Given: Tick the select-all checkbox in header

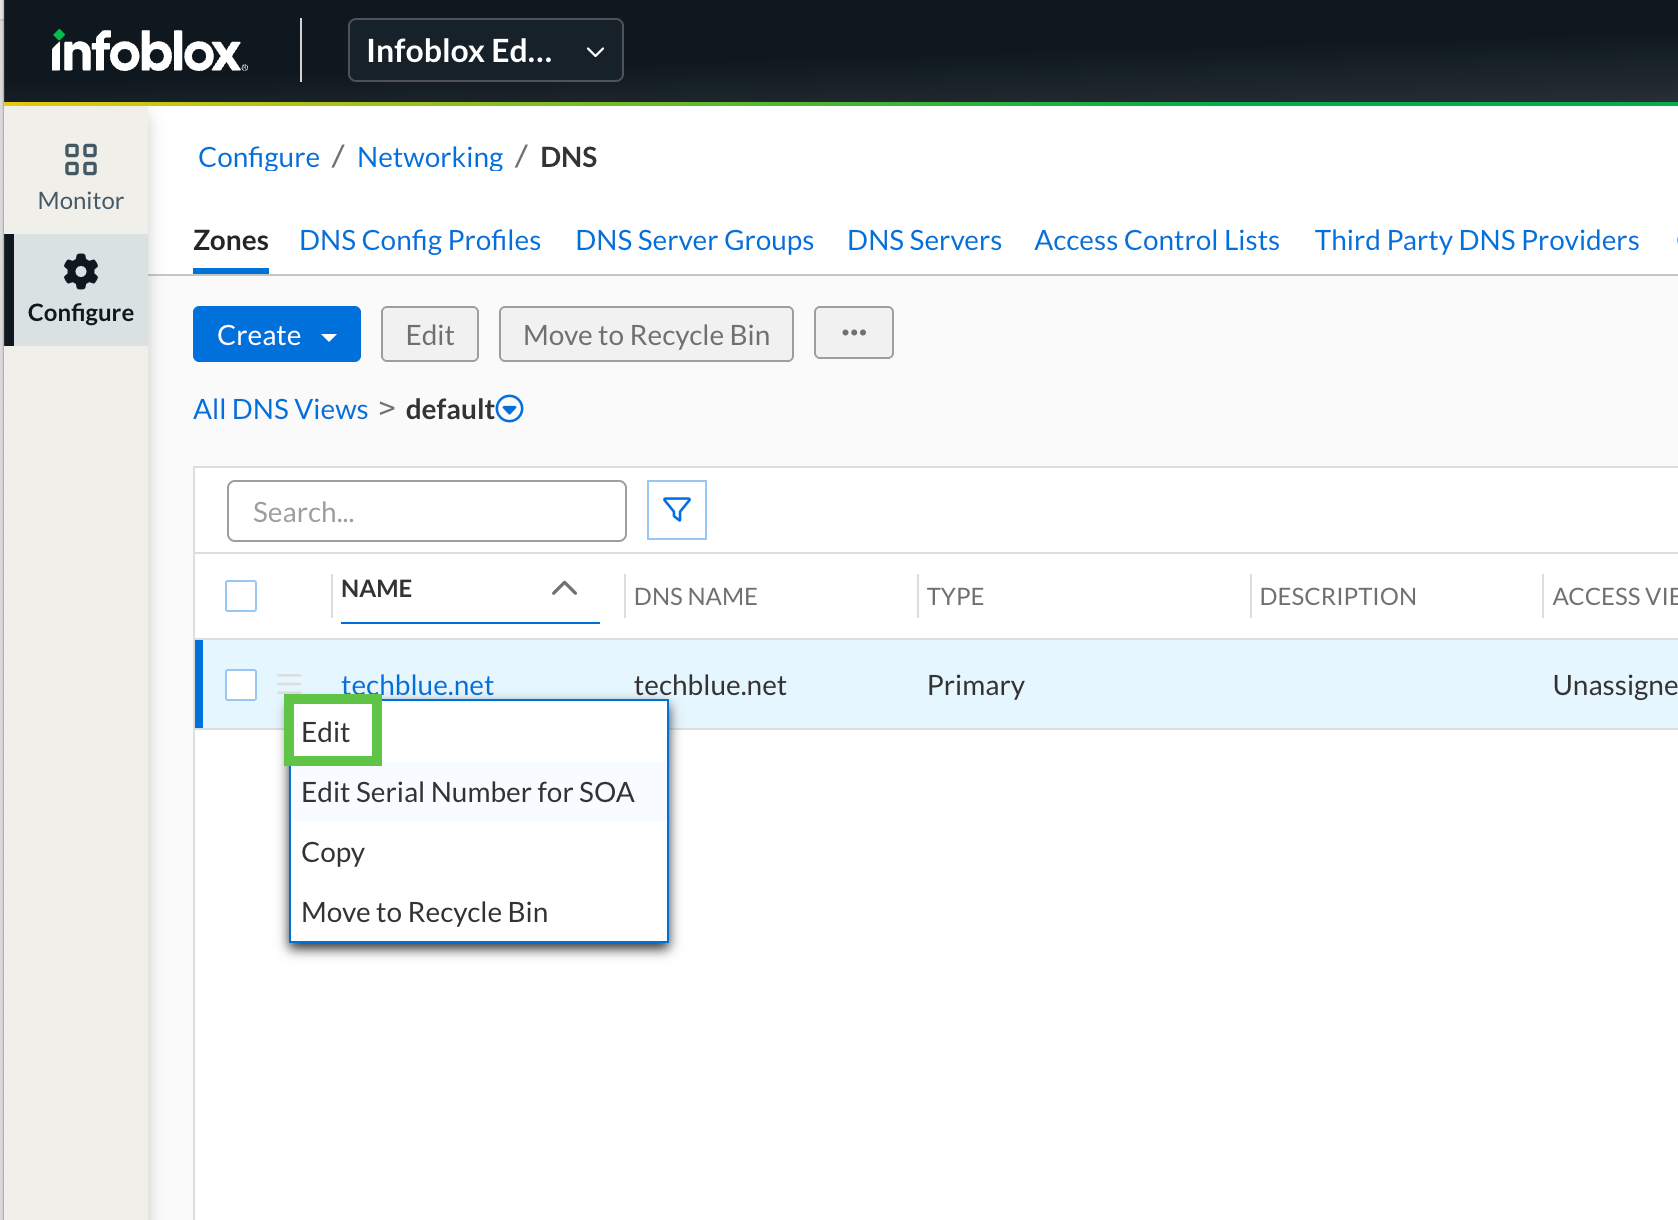Looking at the screenshot, I should point(241,596).
